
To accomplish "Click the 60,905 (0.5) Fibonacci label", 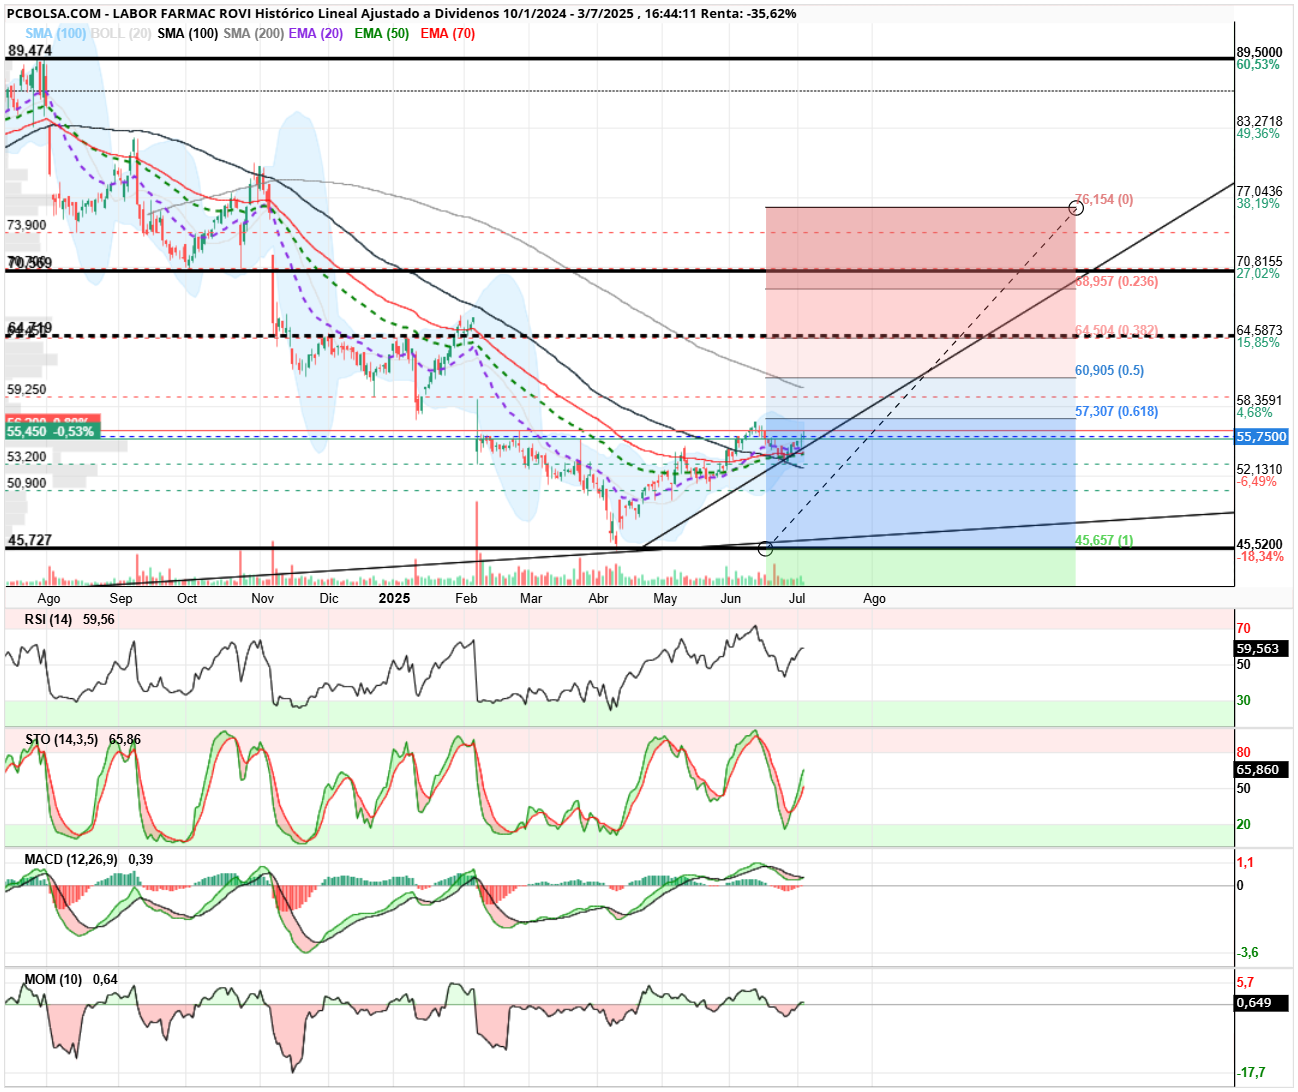I will point(1109,371).
